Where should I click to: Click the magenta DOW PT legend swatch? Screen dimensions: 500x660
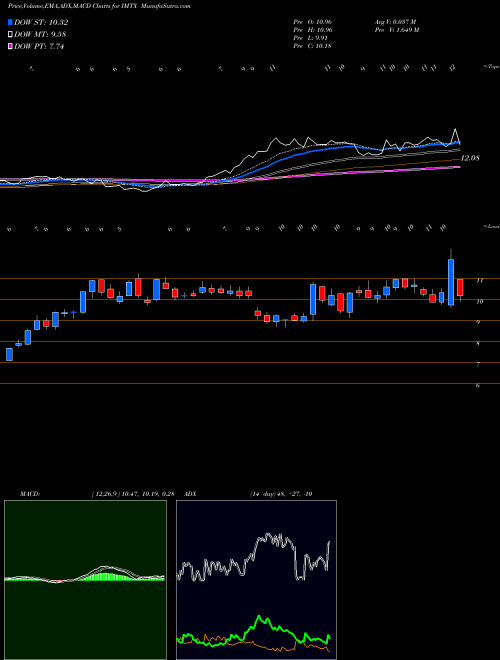11,46
